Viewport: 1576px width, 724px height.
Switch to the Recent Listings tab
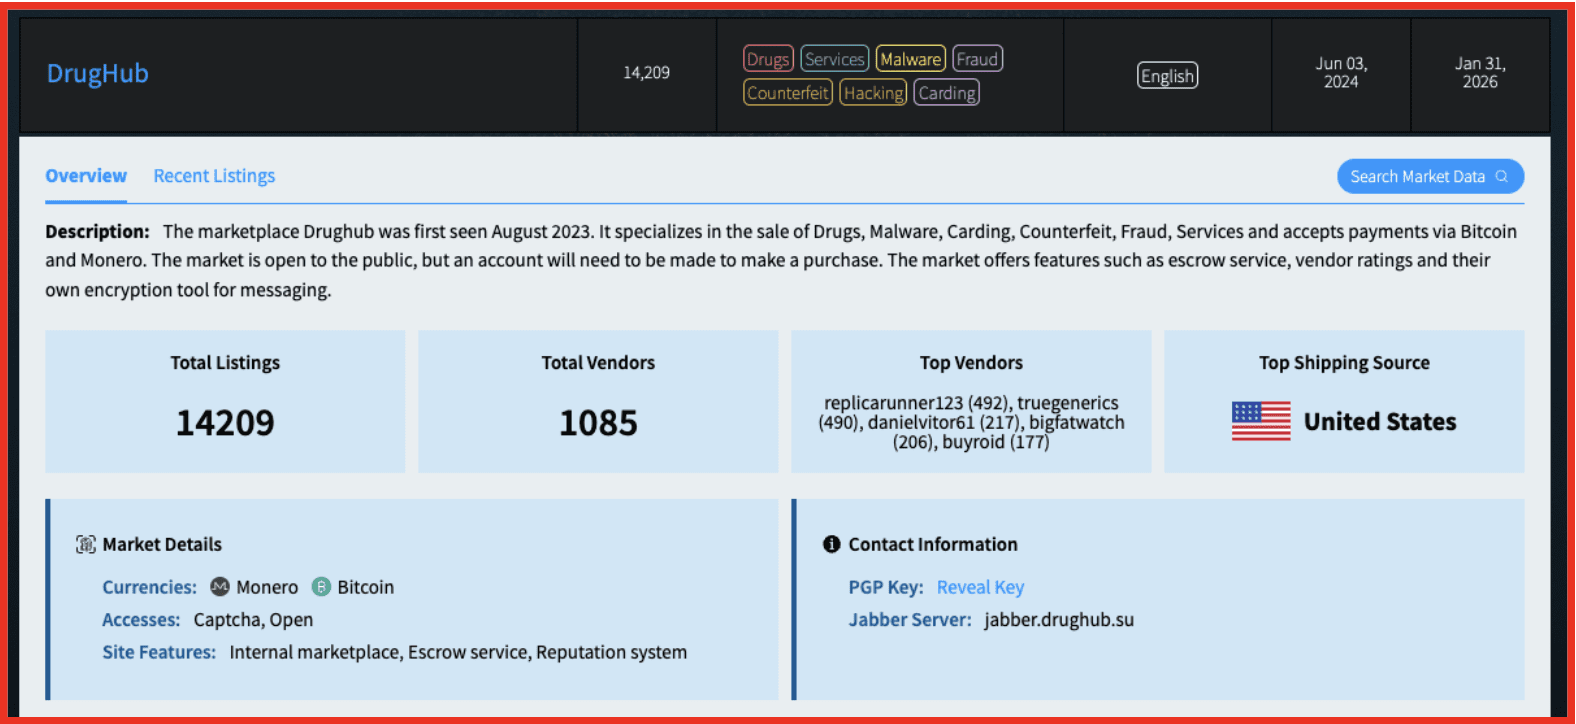pos(214,176)
